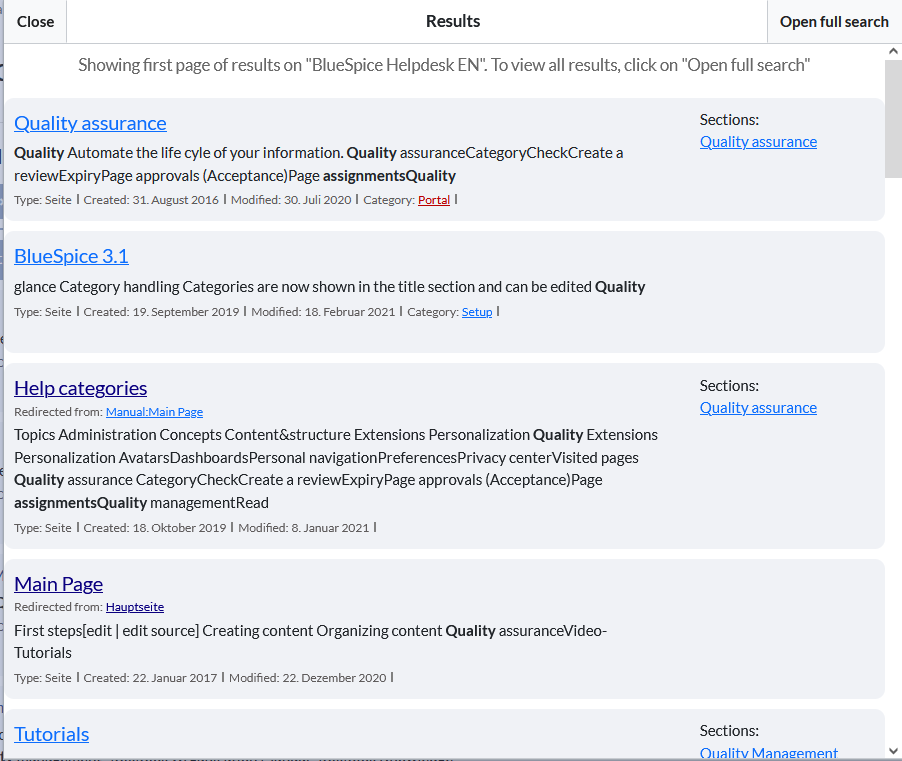Click the Setup category link
Screen dimensions: 902x761
[476, 312]
